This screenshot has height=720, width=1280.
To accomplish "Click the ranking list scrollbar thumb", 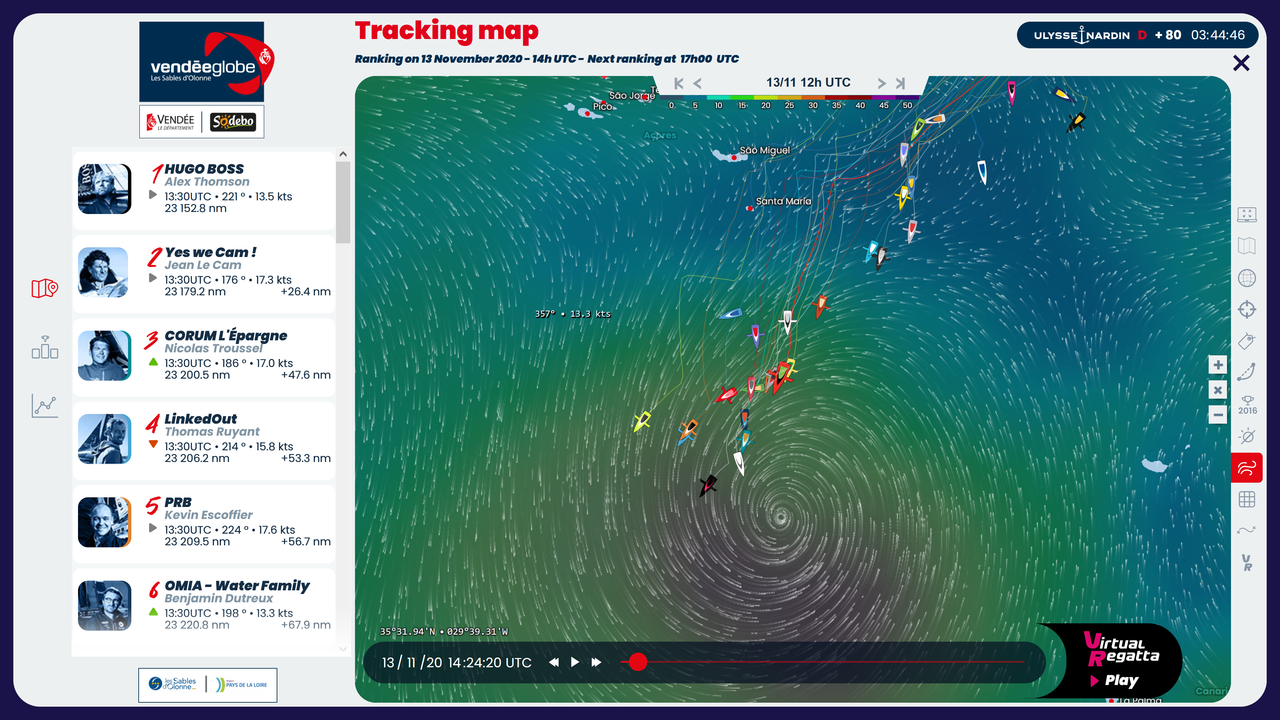I will [x=343, y=202].
